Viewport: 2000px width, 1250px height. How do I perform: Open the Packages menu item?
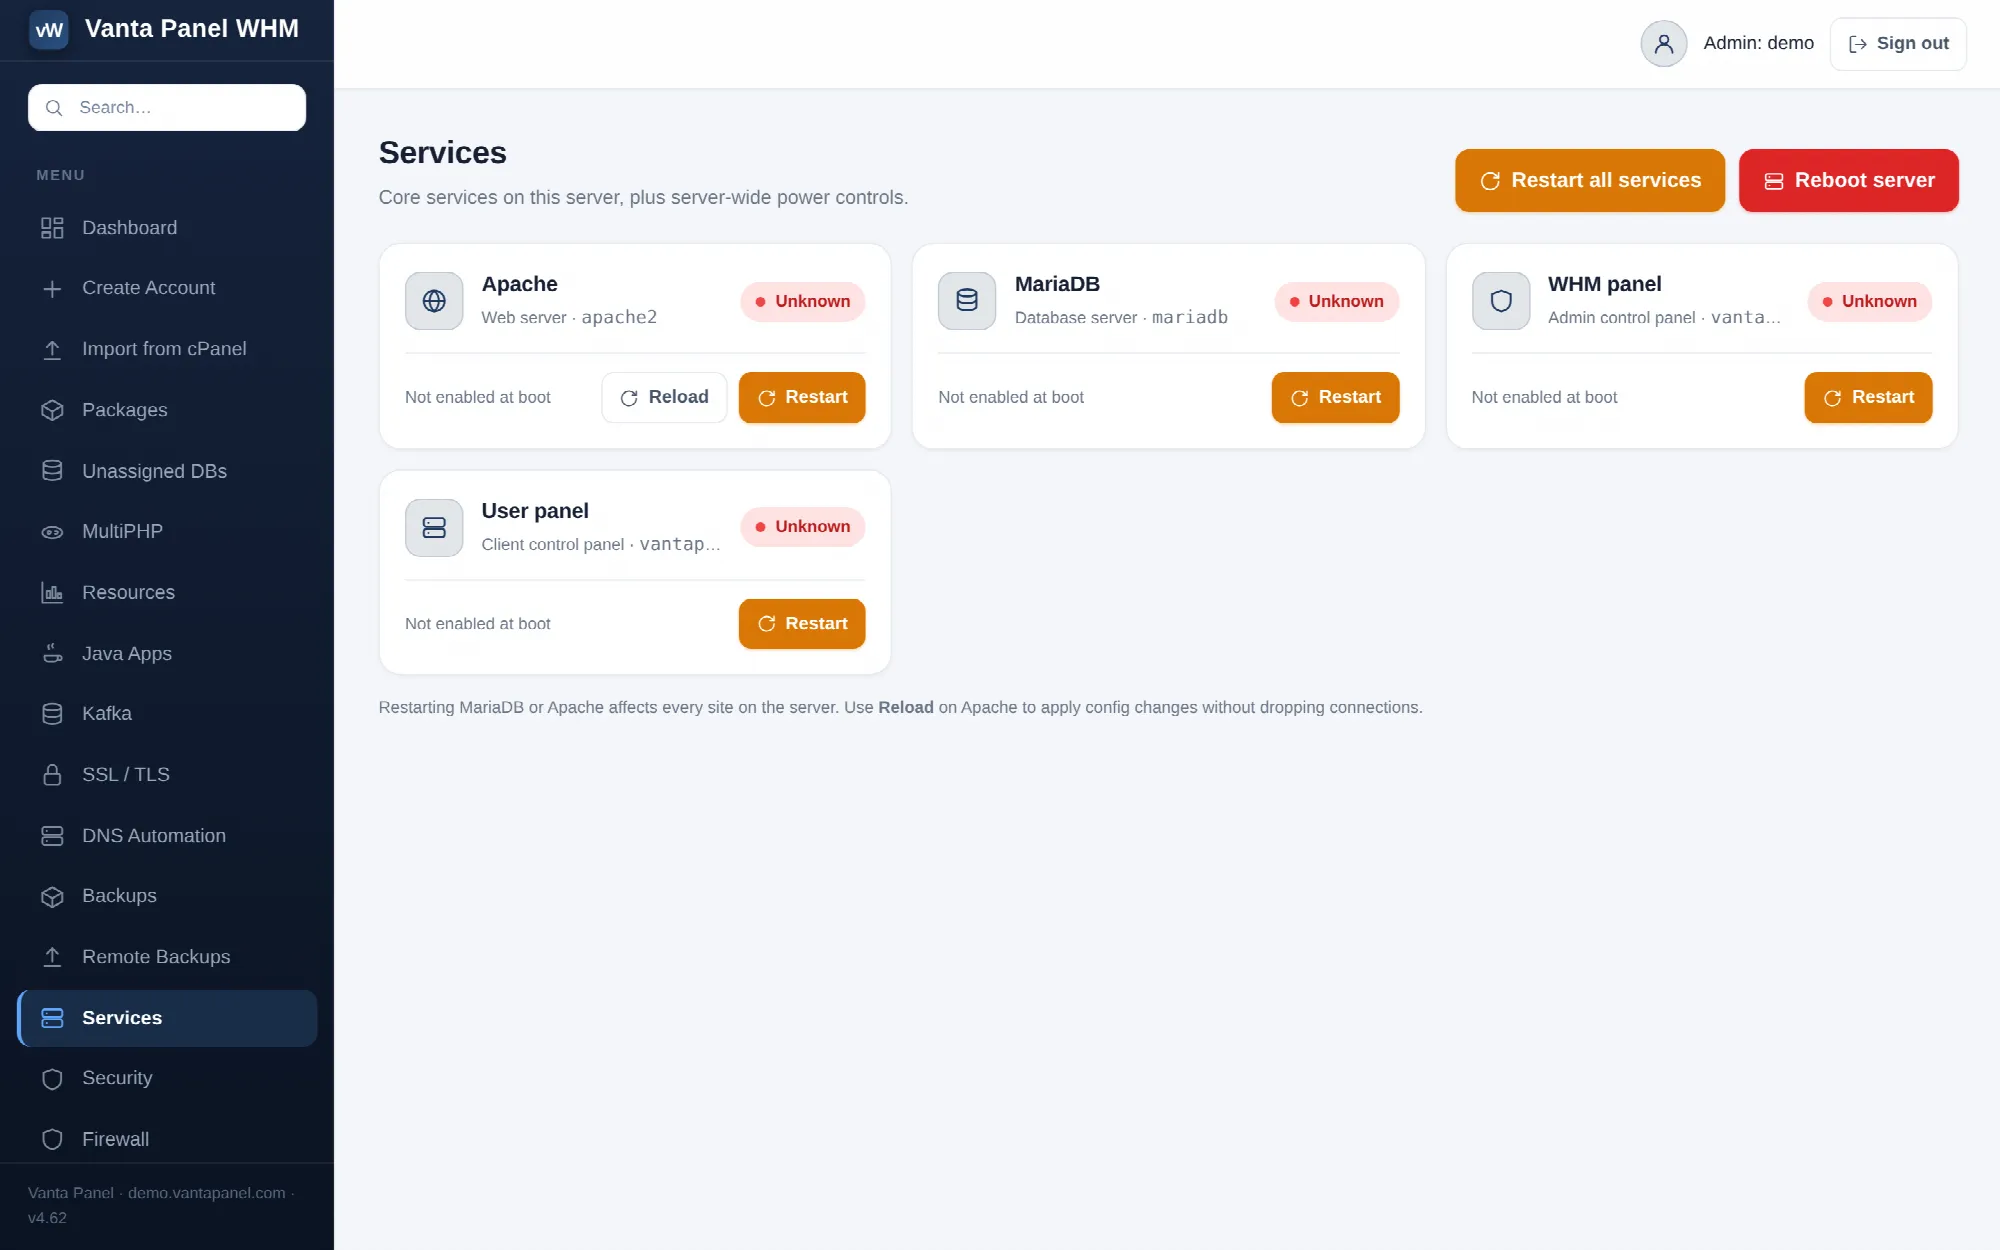[x=167, y=410]
